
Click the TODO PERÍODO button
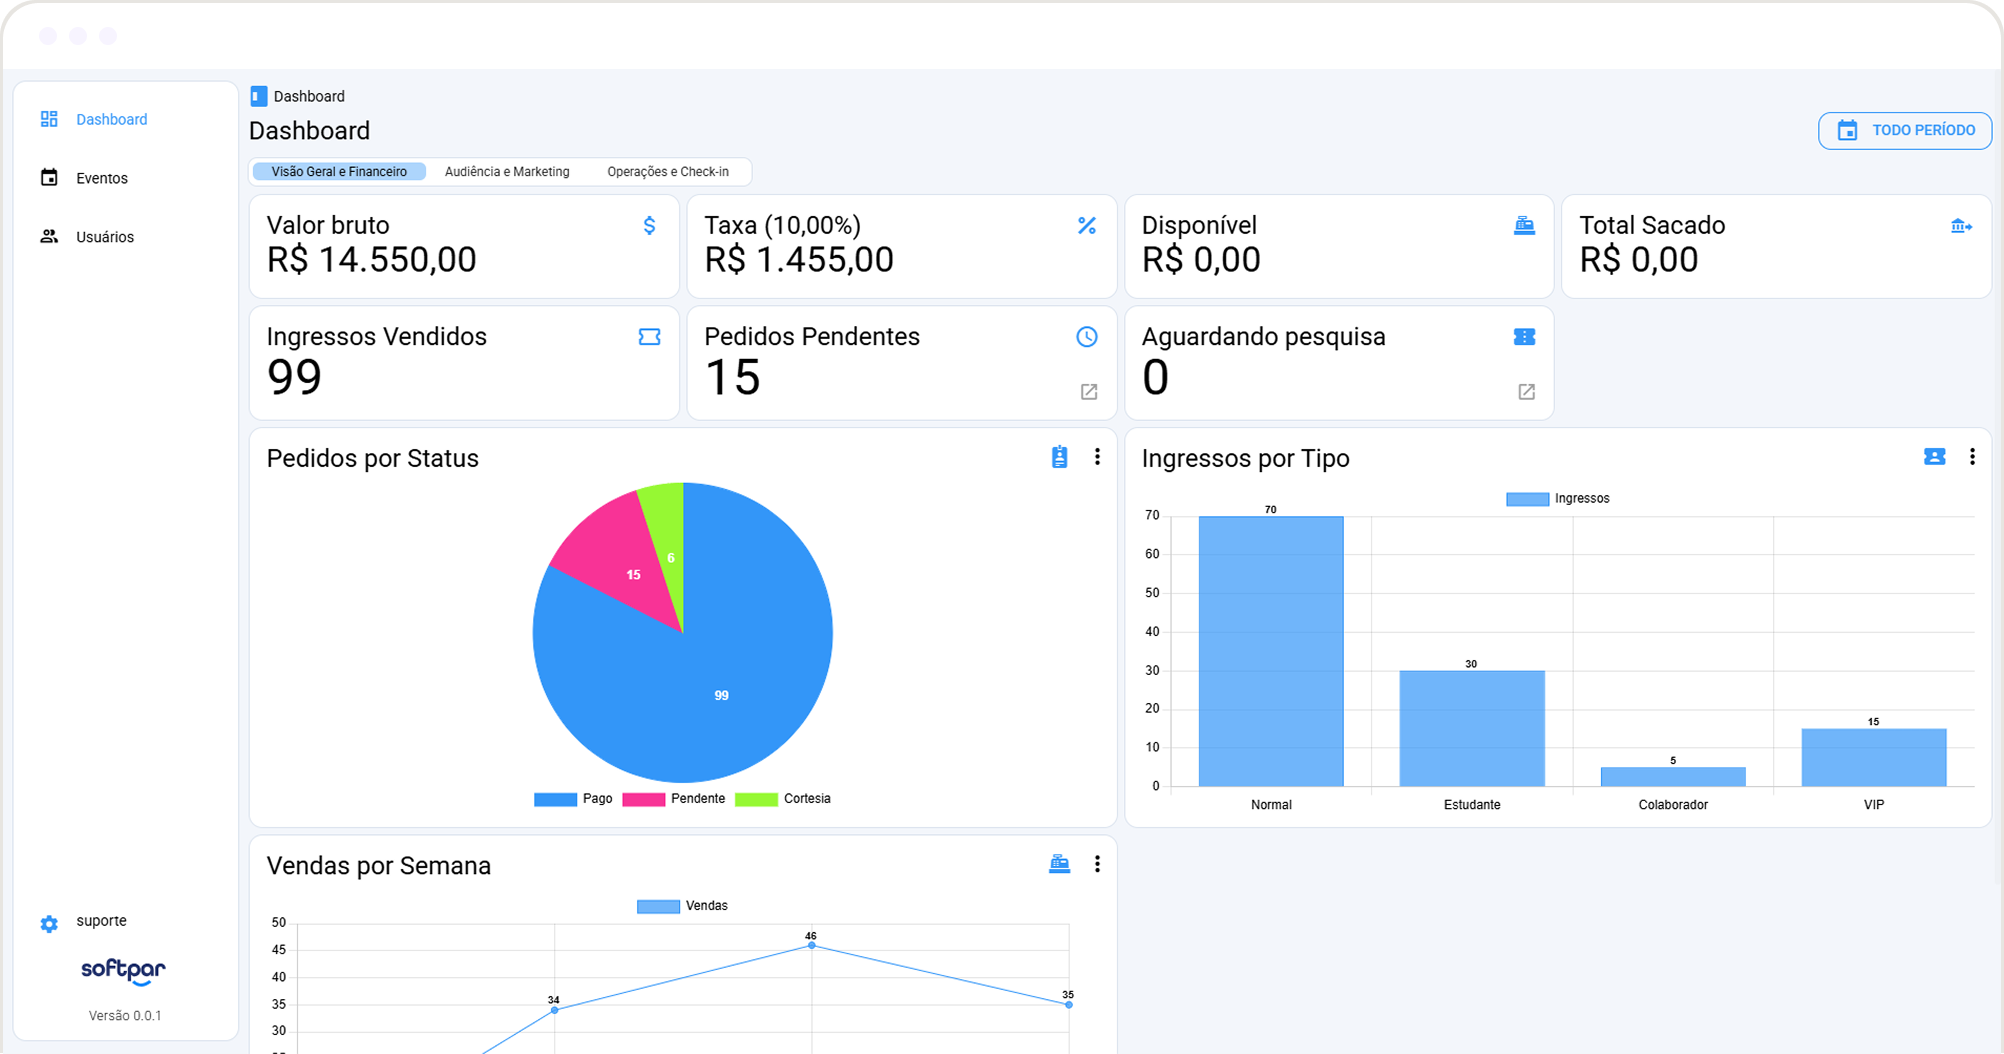[1904, 131]
